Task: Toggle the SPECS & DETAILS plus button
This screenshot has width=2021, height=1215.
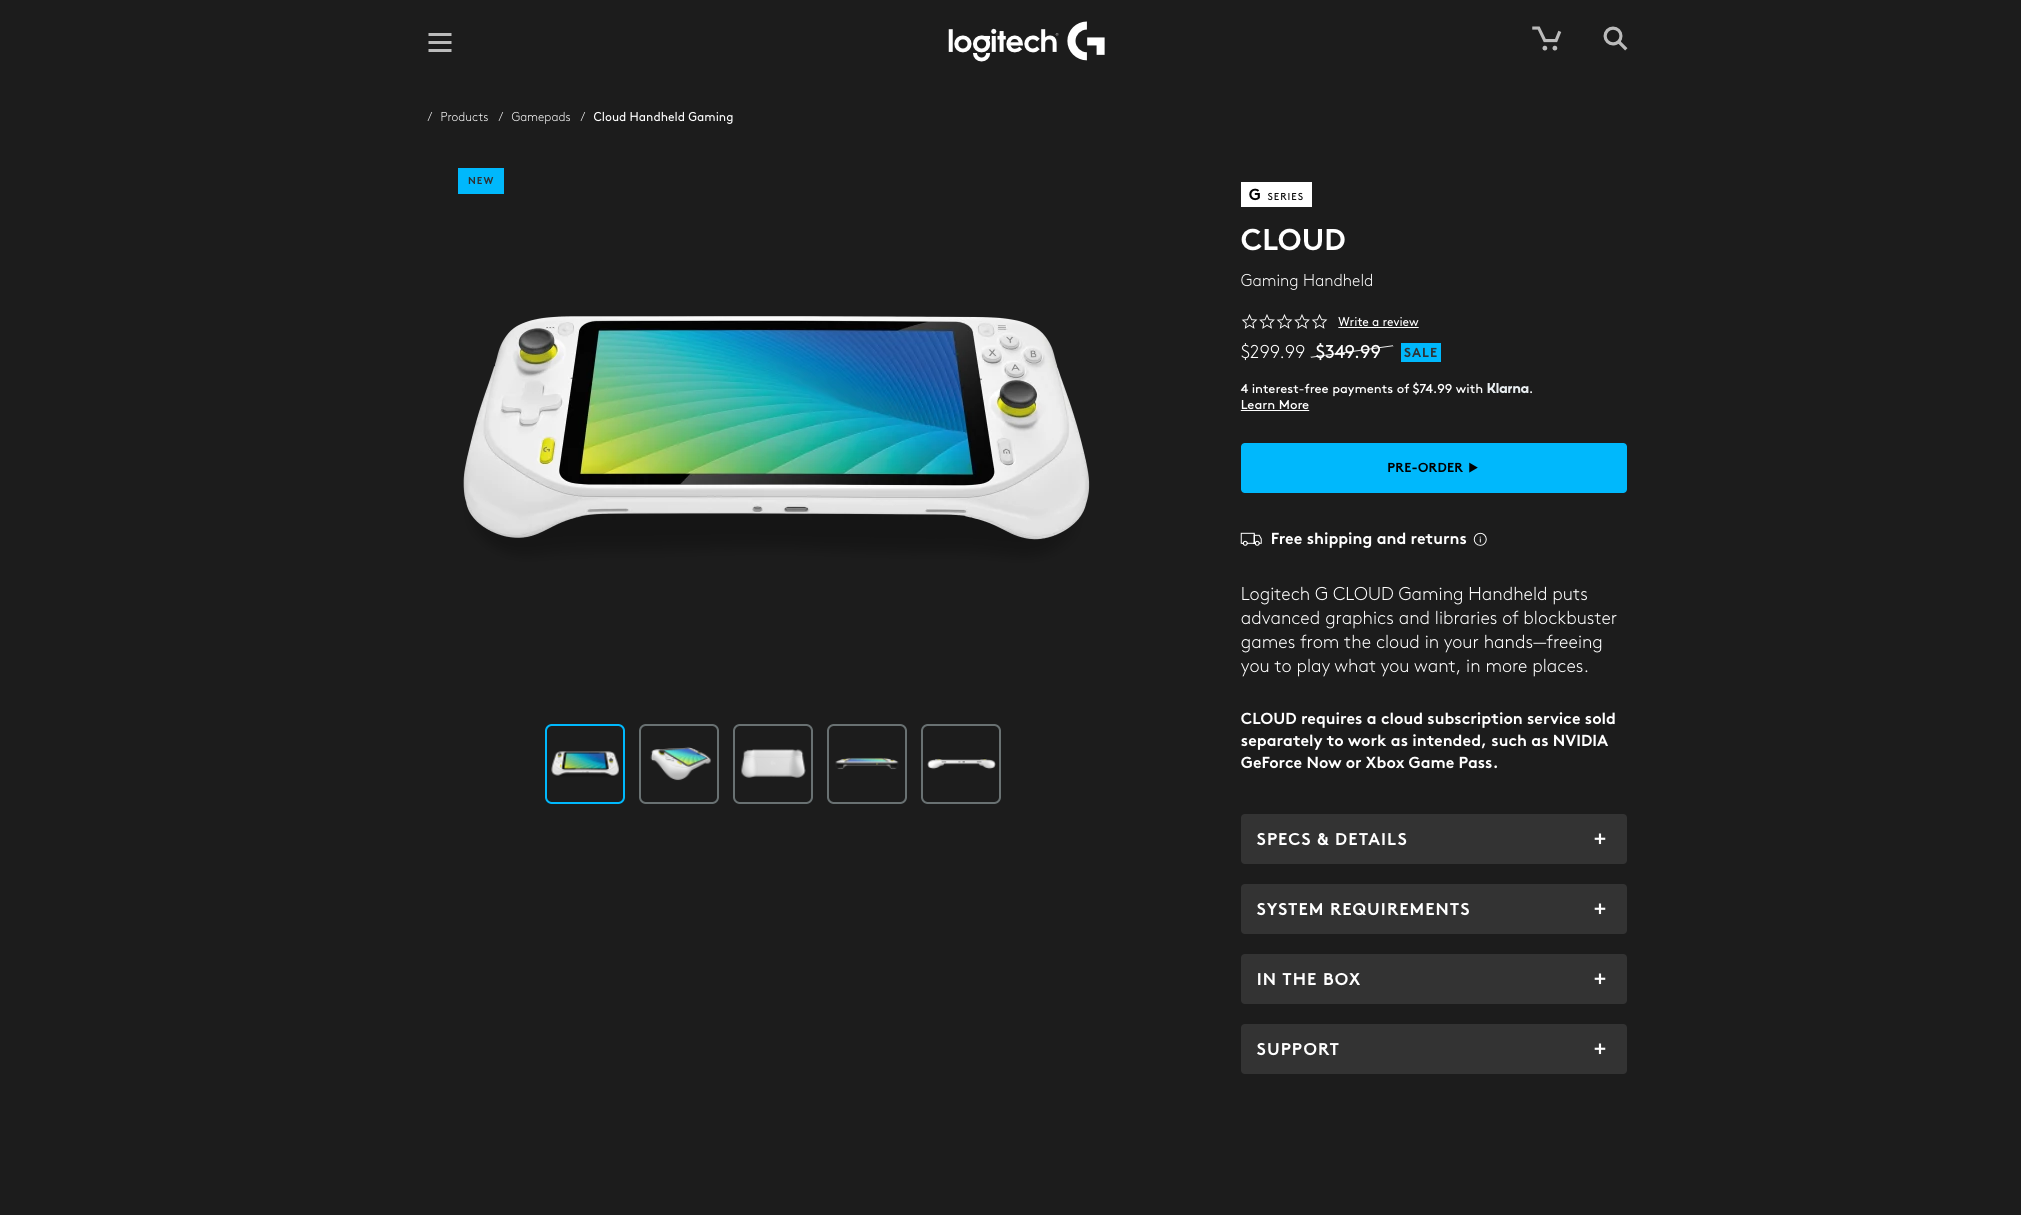Action: (x=1601, y=838)
